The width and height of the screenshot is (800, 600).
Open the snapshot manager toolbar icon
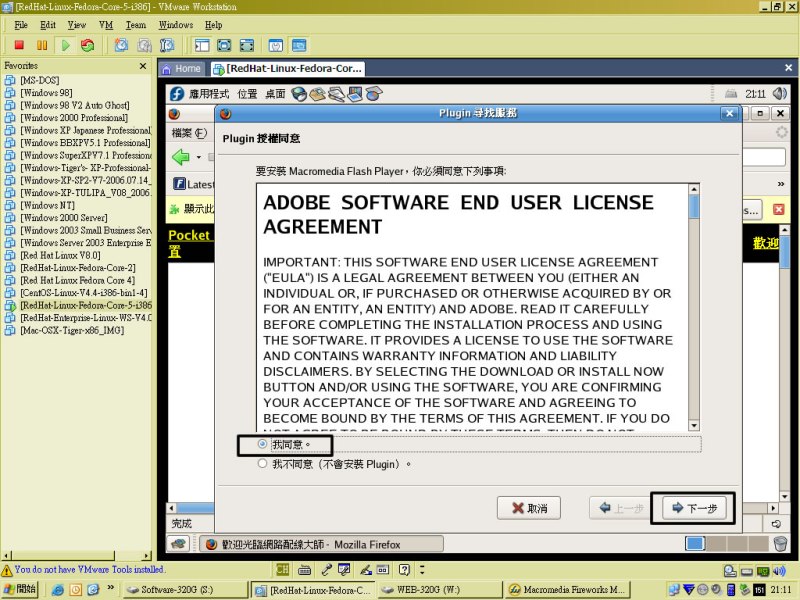[x=167, y=45]
